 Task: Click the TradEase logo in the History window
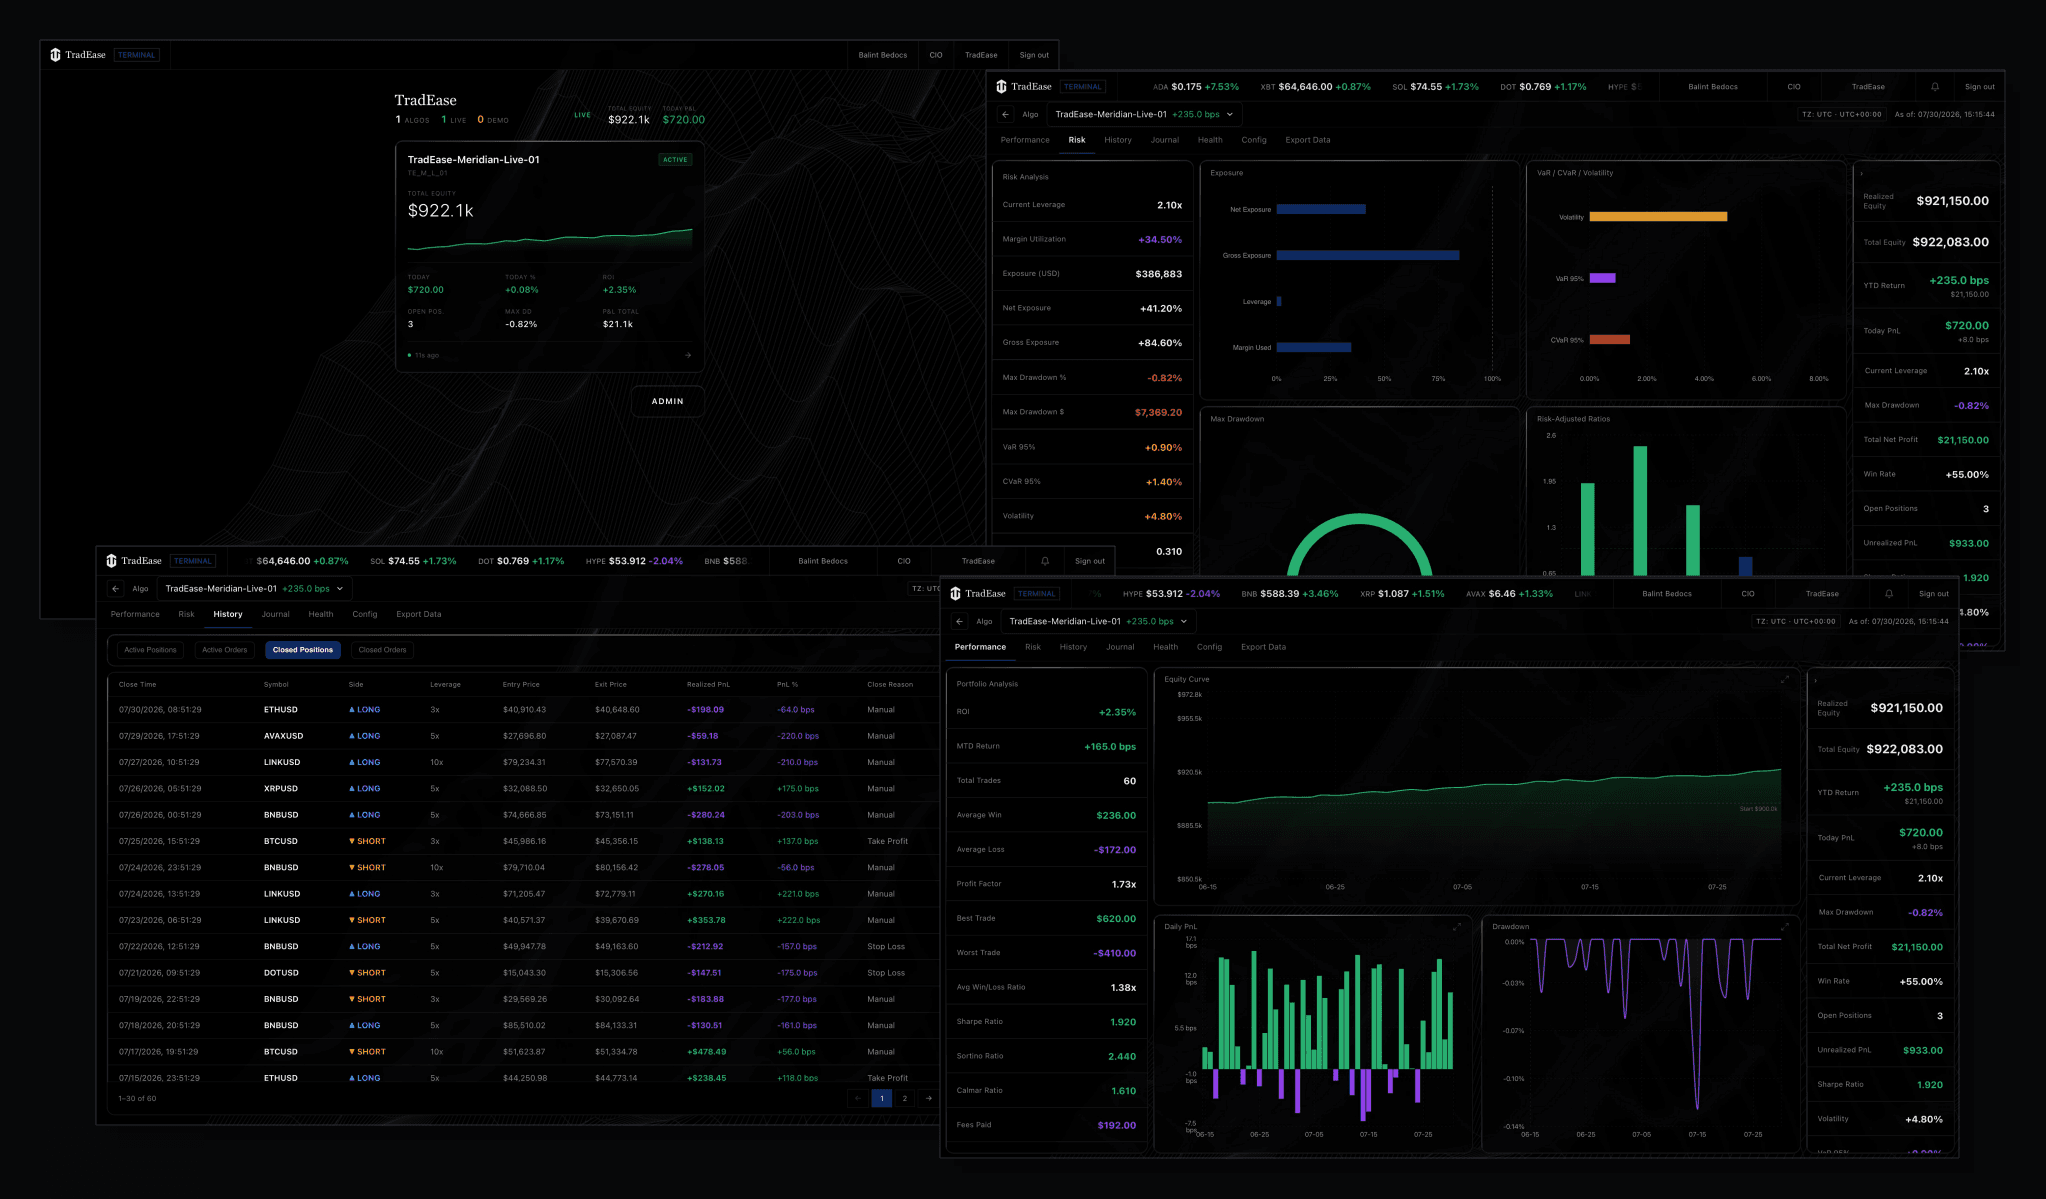(x=134, y=561)
